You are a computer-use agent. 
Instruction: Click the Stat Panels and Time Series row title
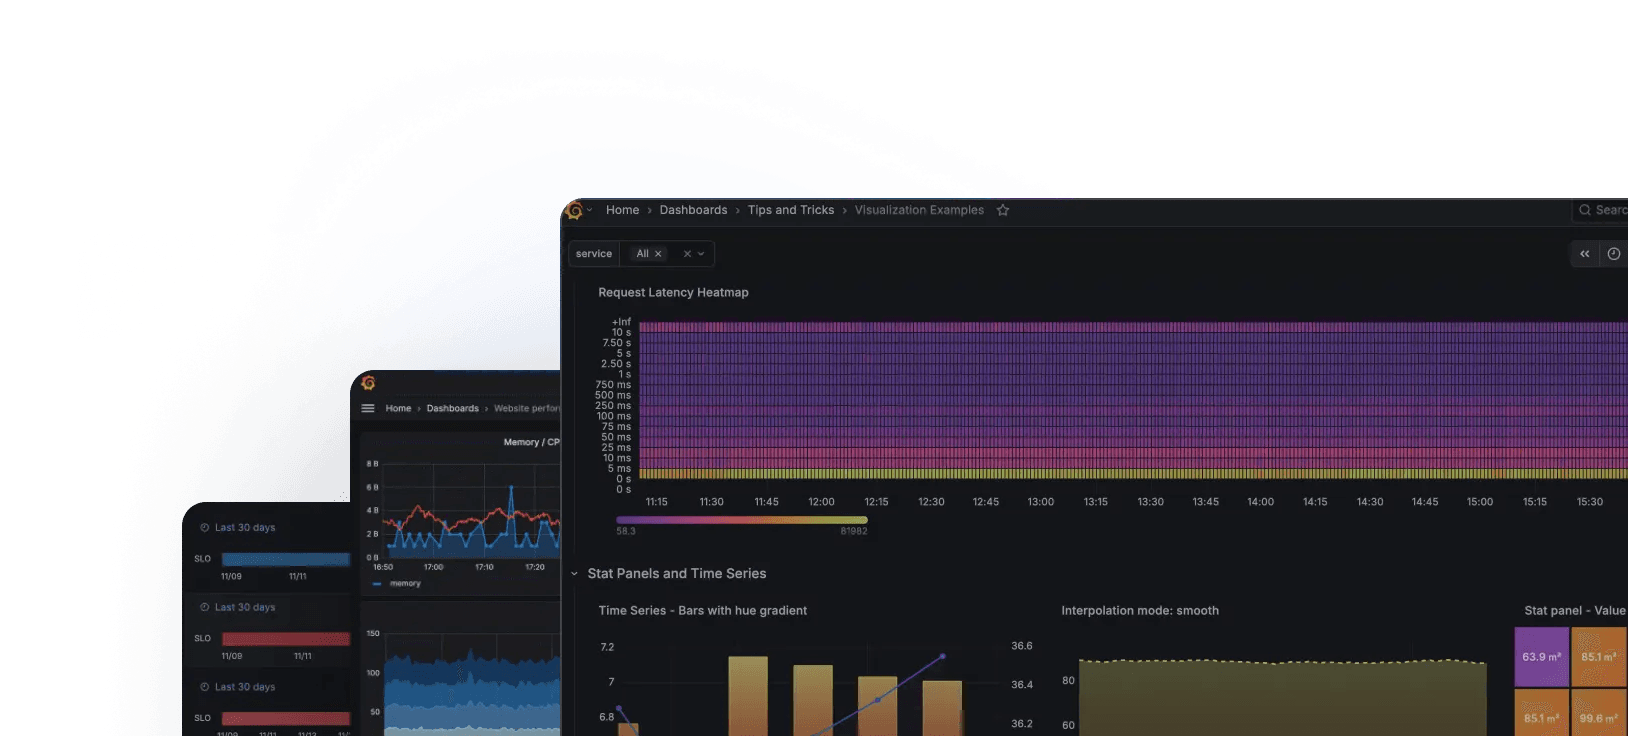click(677, 574)
